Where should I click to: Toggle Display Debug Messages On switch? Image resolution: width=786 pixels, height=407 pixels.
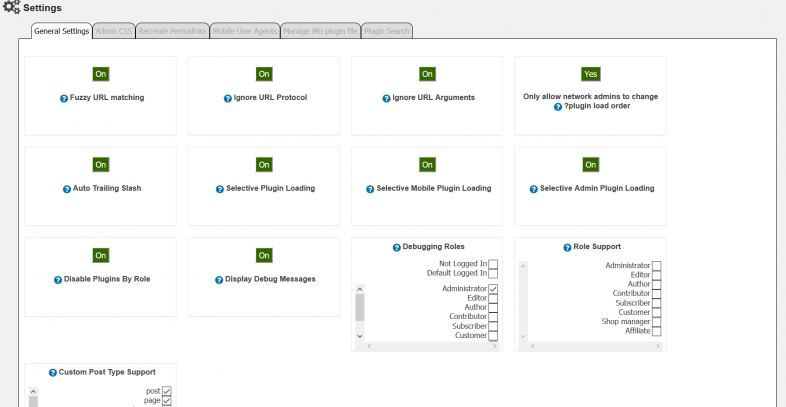[x=264, y=256]
